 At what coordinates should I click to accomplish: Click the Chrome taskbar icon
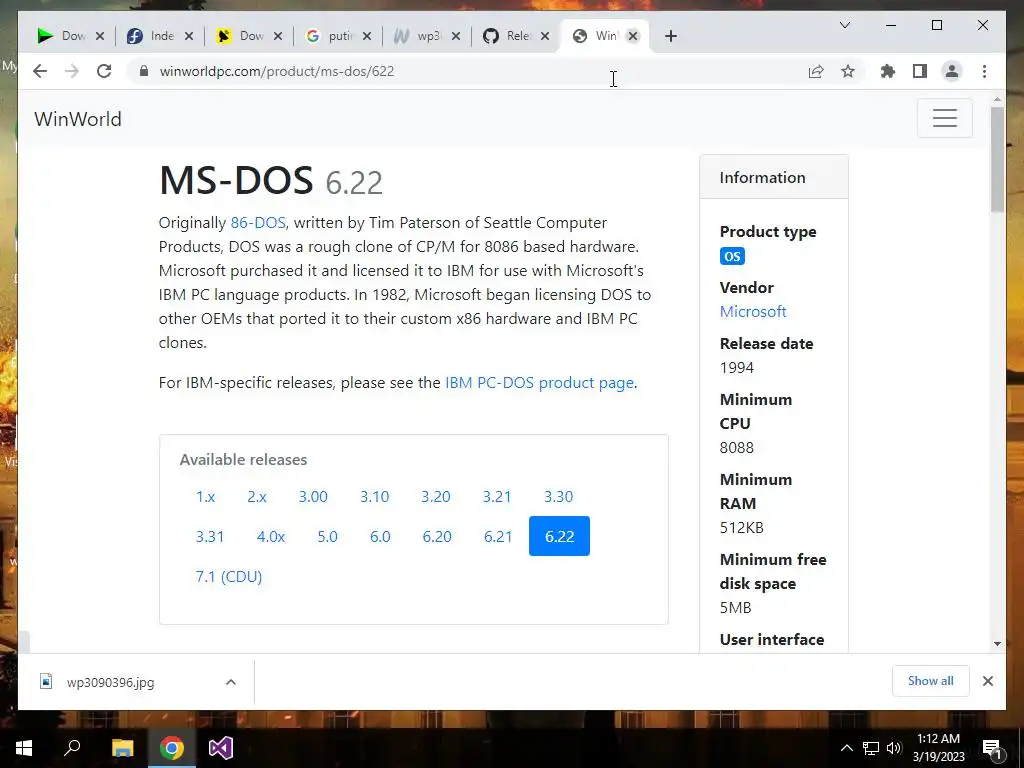[172, 748]
